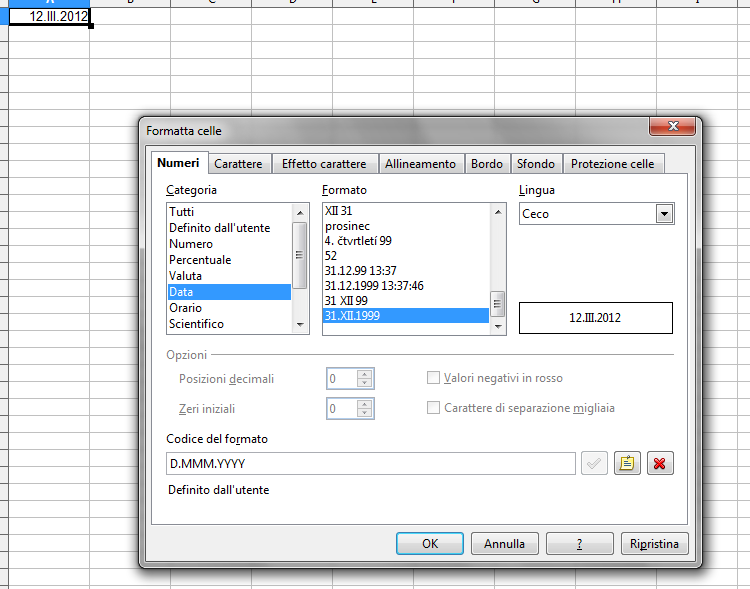Select Valuta in the Categoria list
This screenshot has width=750, height=589.
pos(186,276)
